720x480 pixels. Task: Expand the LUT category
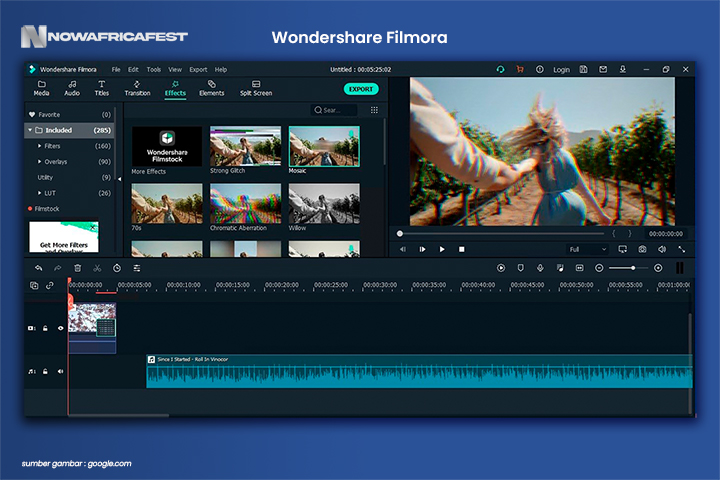[x=39, y=193]
